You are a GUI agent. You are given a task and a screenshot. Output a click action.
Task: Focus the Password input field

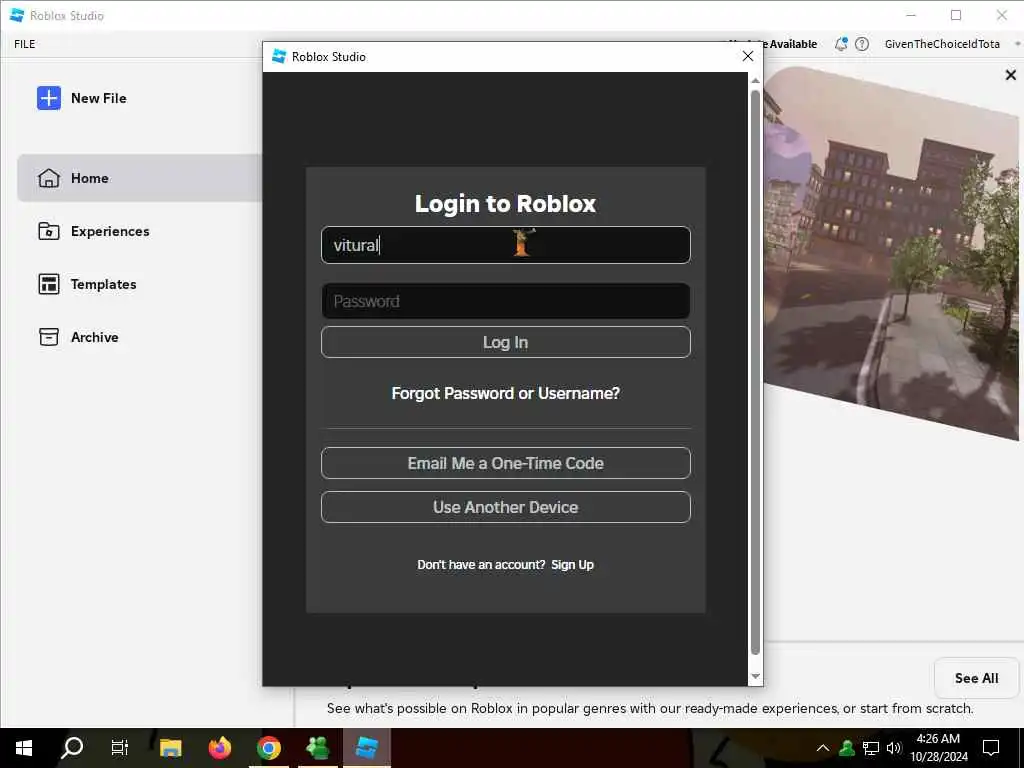(x=505, y=301)
